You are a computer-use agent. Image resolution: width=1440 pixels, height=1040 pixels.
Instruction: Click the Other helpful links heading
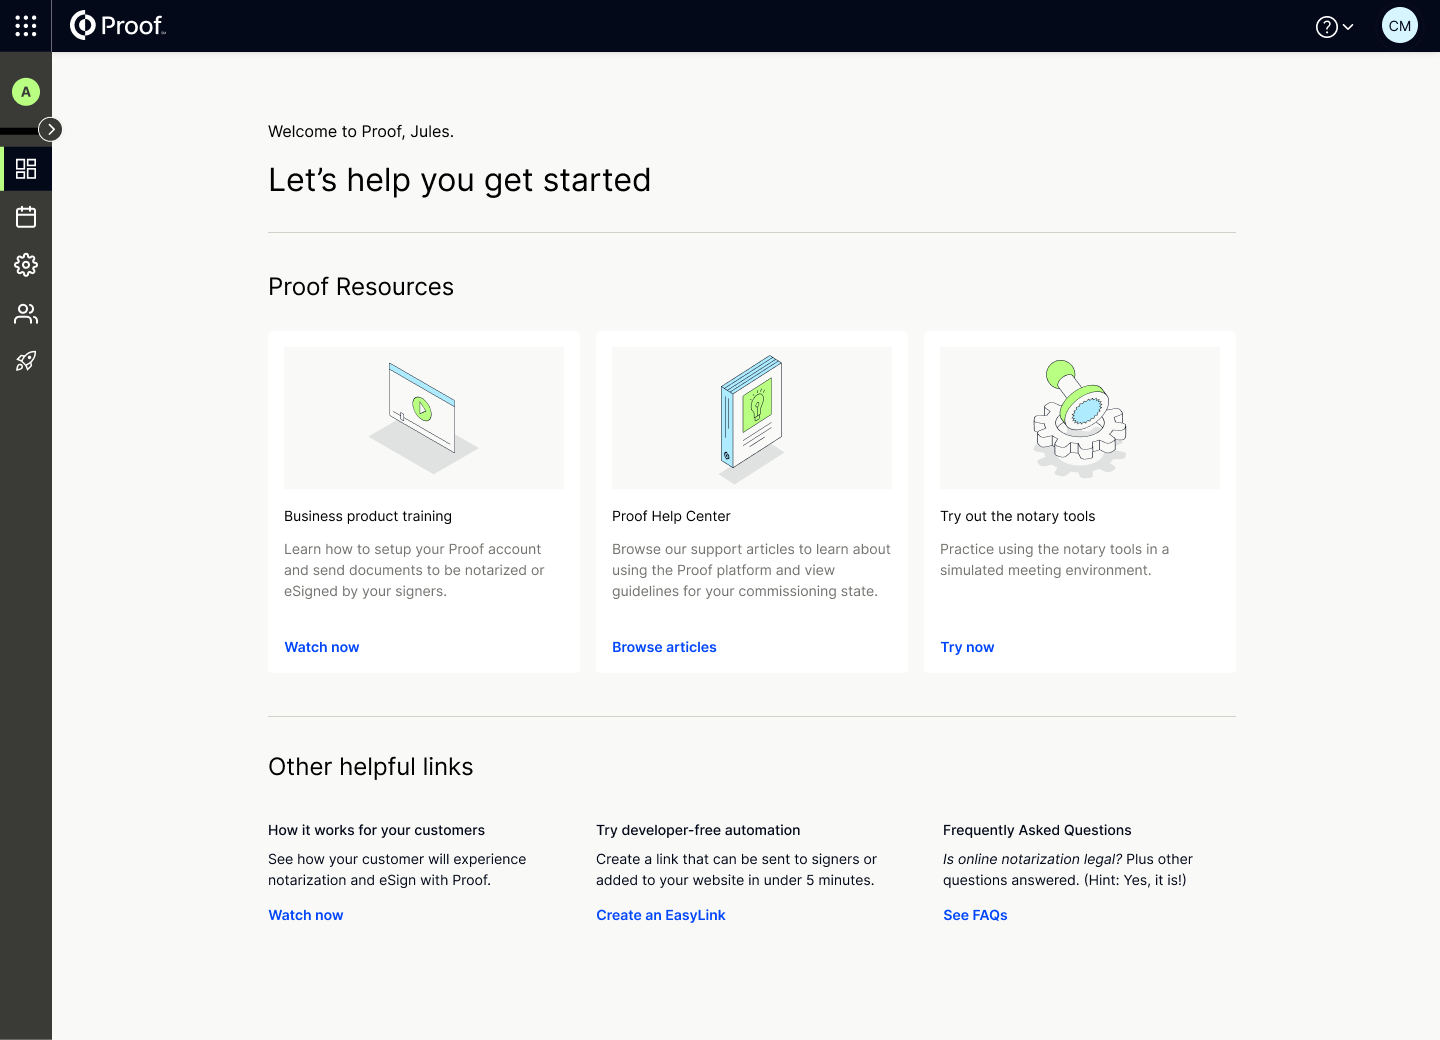click(371, 767)
